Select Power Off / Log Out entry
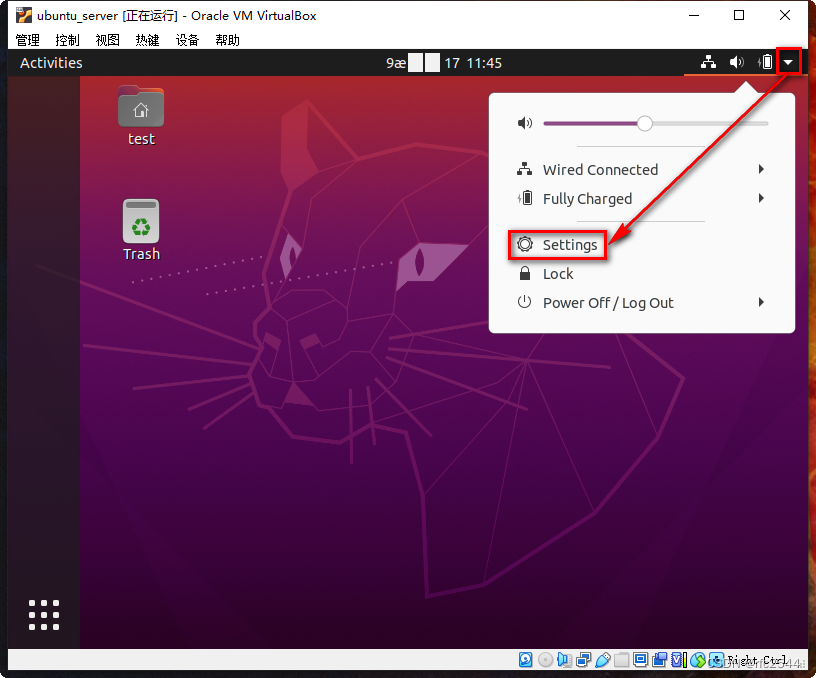This screenshot has width=816, height=678. [x=642, y=302]
